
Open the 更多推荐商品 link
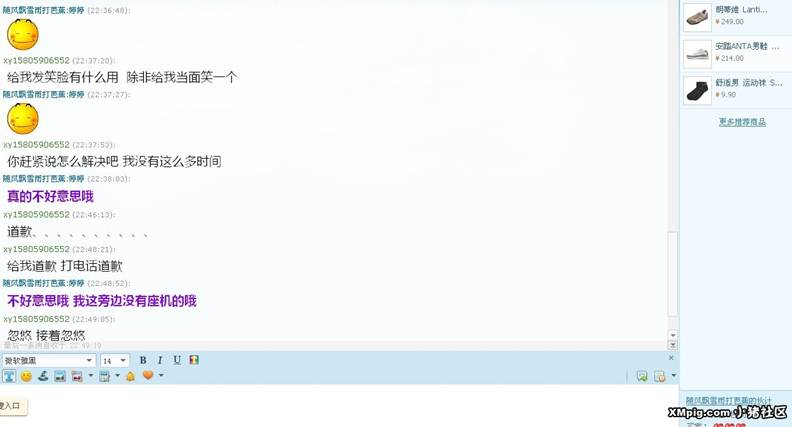742,122
